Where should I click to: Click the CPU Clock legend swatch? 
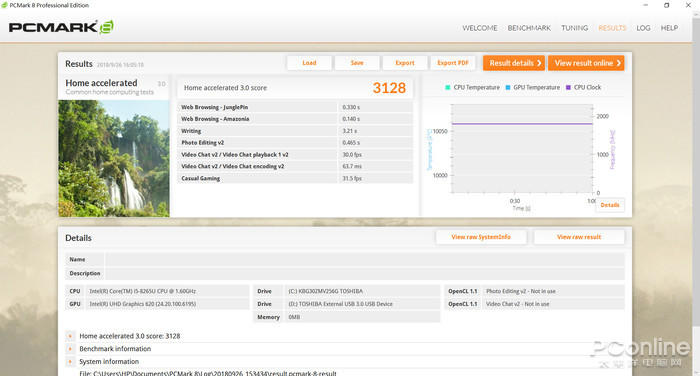(568, 88)
